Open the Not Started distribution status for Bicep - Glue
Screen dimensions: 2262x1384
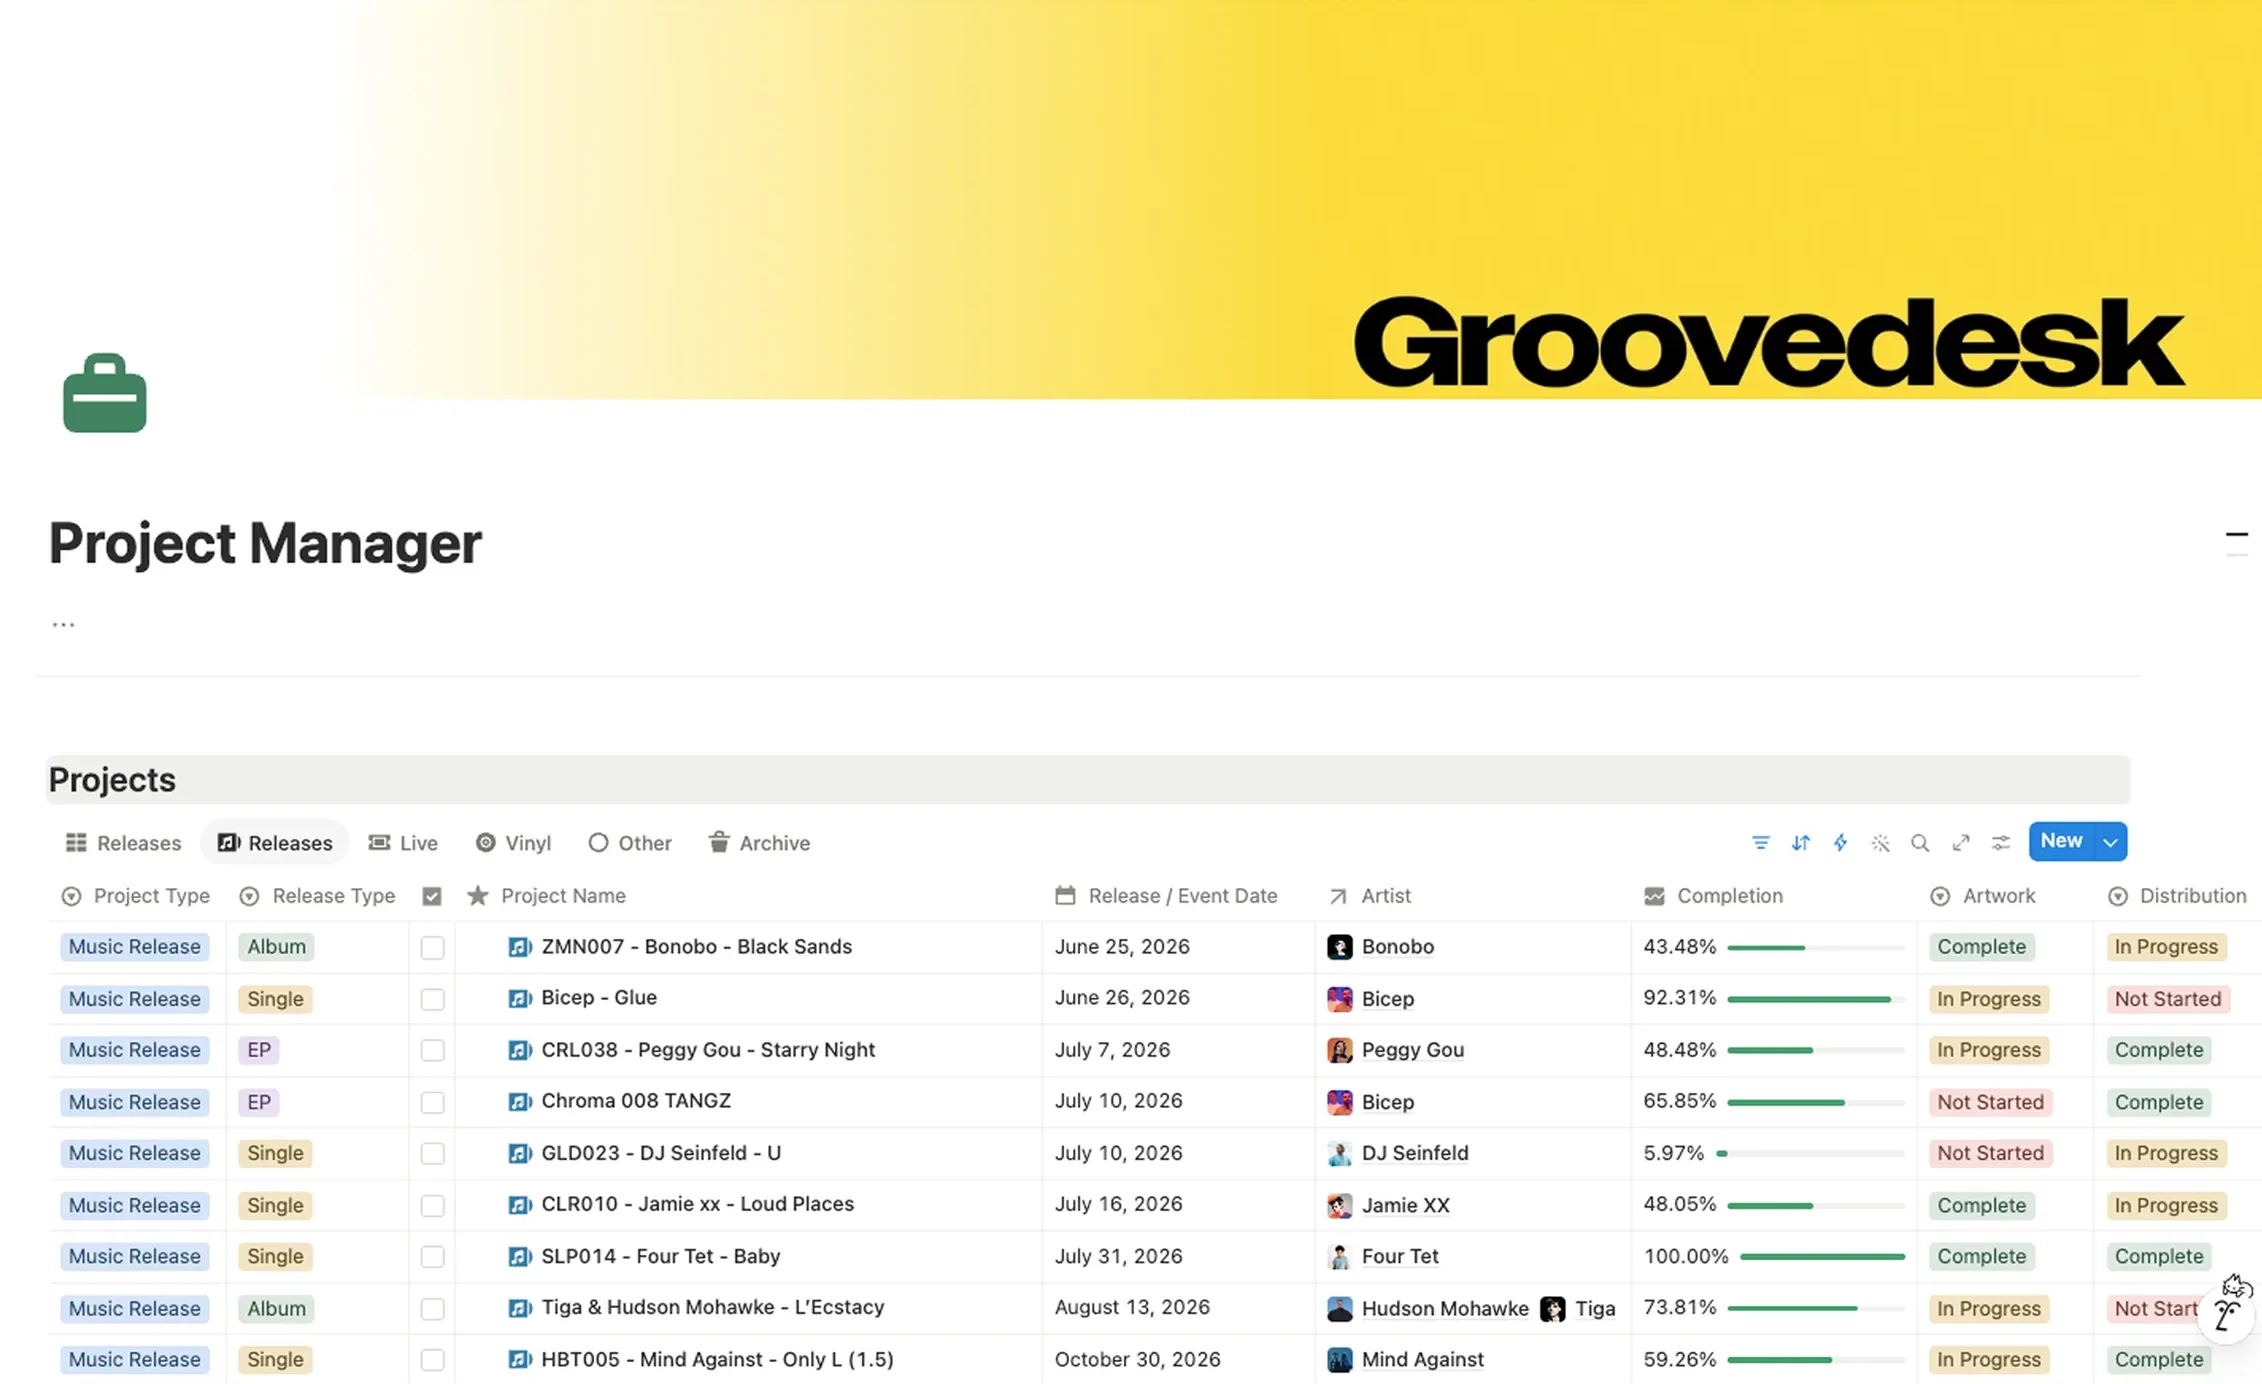click(x=2167, y=999)
